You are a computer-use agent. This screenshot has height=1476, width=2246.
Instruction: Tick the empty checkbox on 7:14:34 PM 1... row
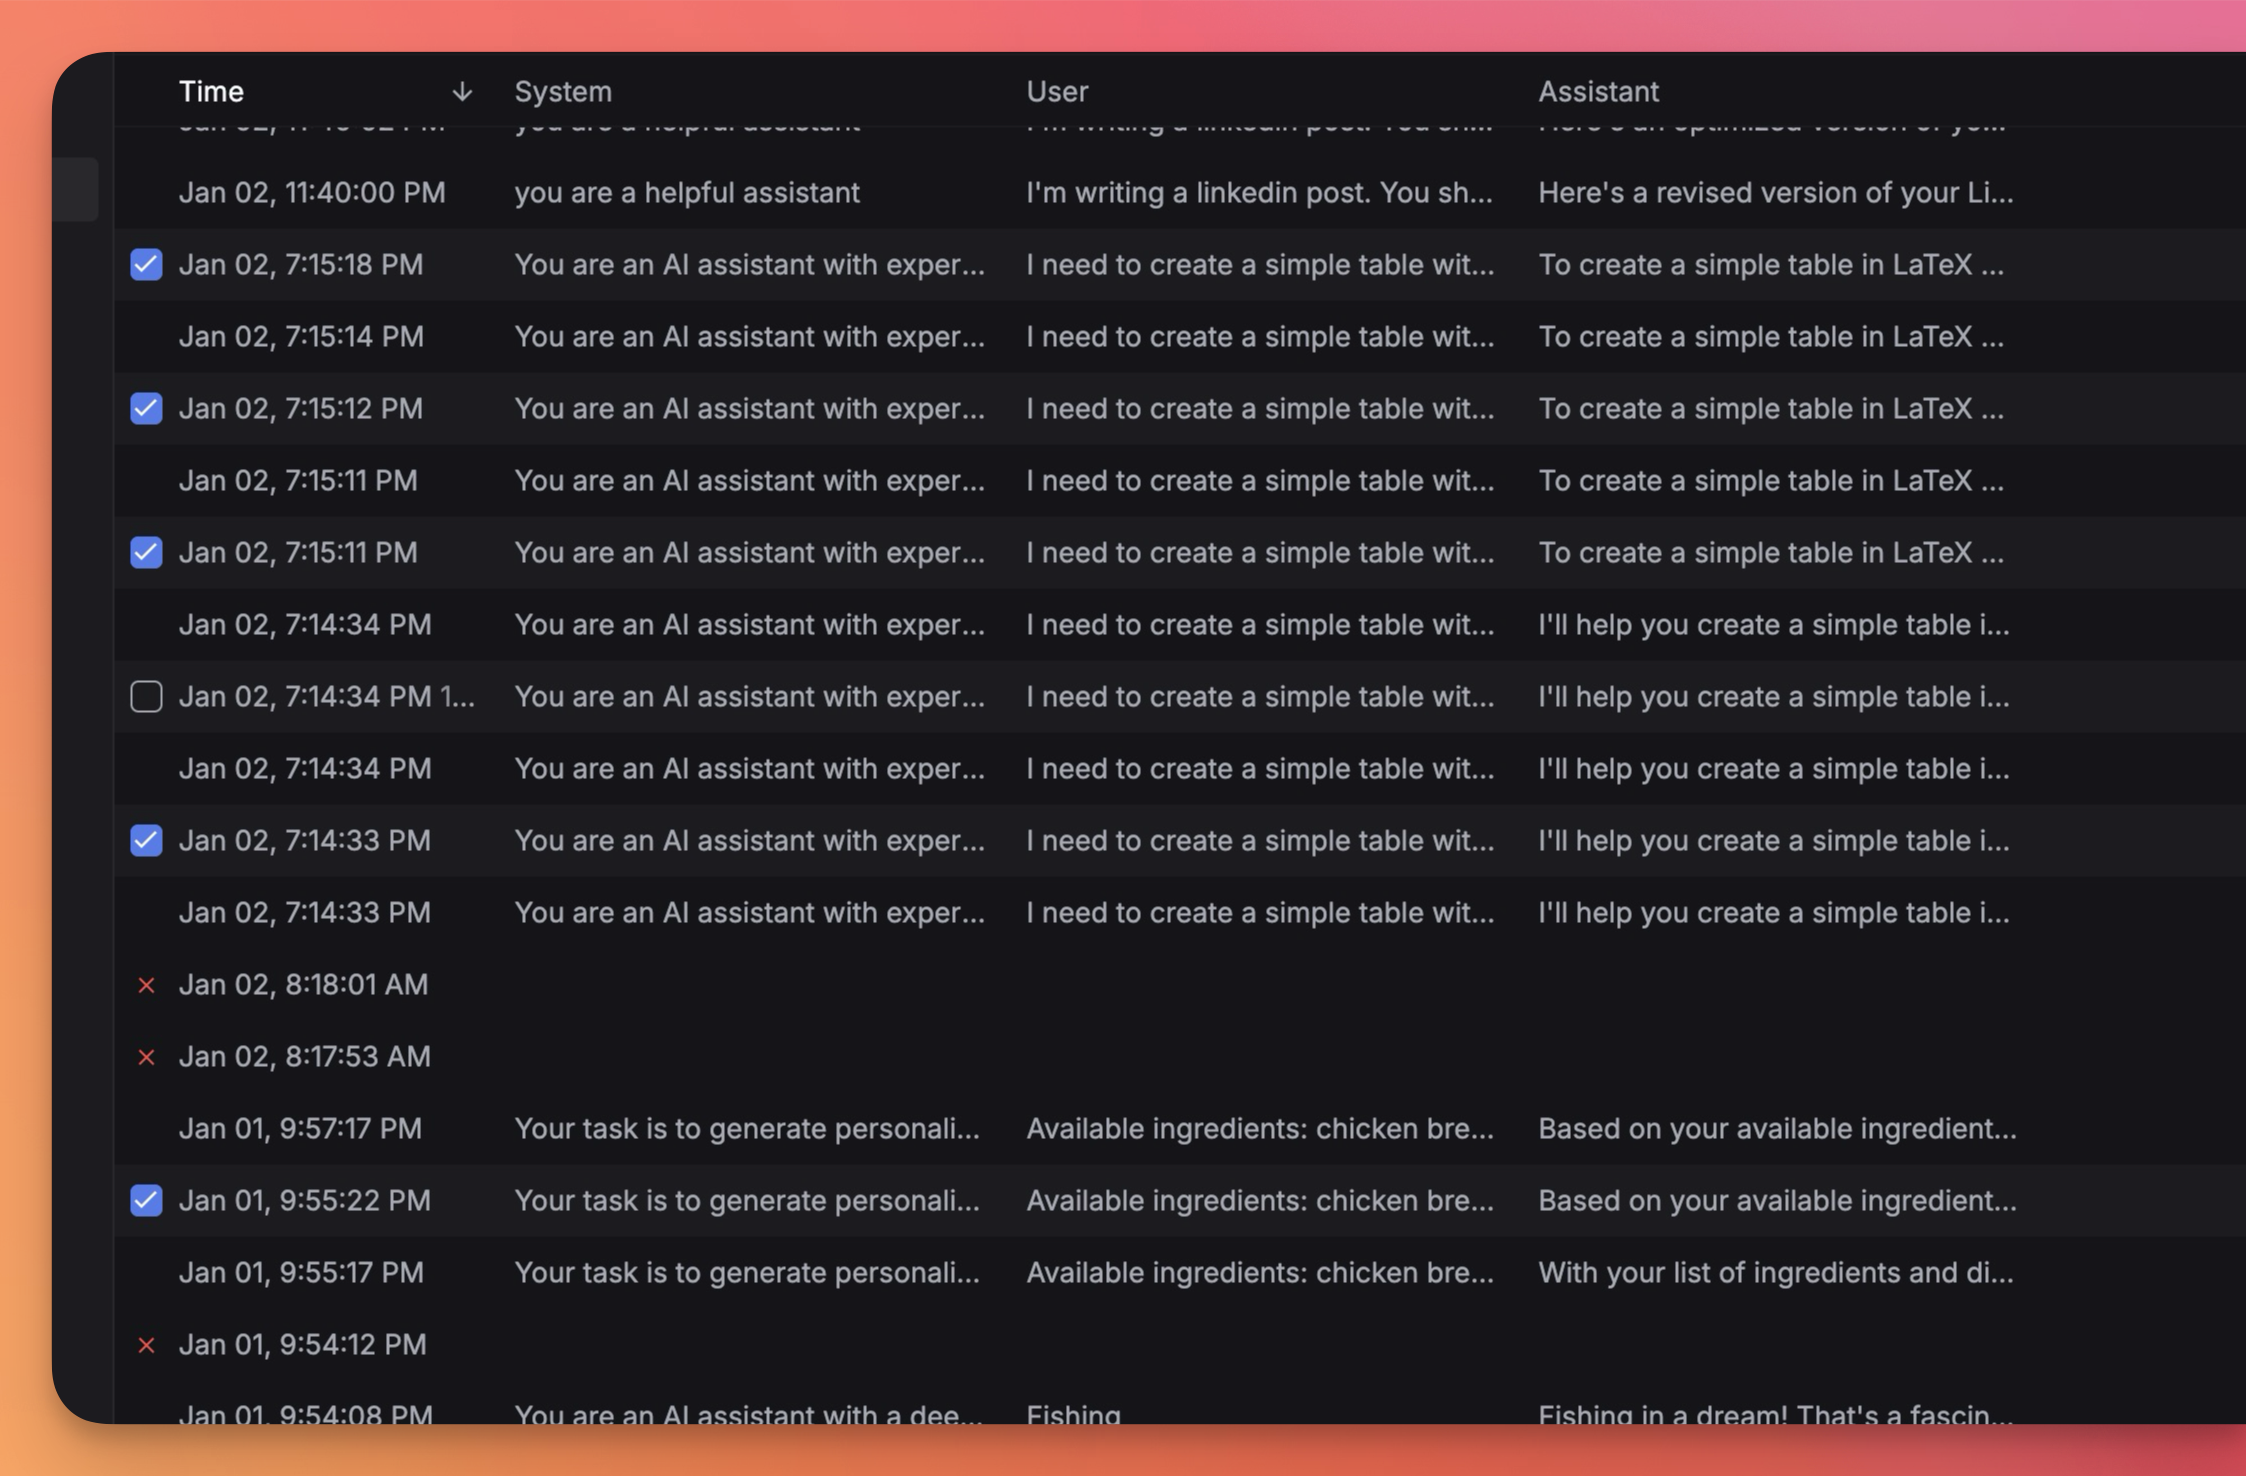pyautogui.click(x=146, y=697)
